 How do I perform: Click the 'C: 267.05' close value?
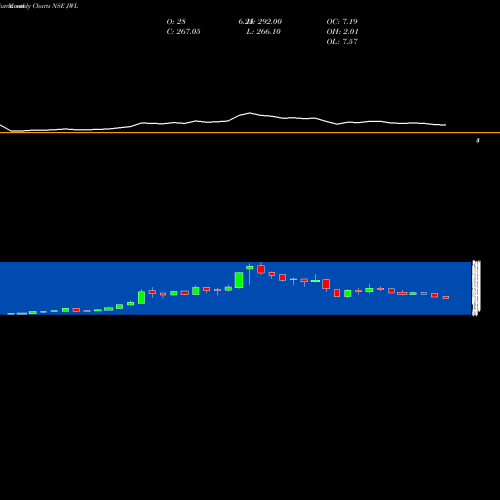pyautogui.click(x=183, y=31)
